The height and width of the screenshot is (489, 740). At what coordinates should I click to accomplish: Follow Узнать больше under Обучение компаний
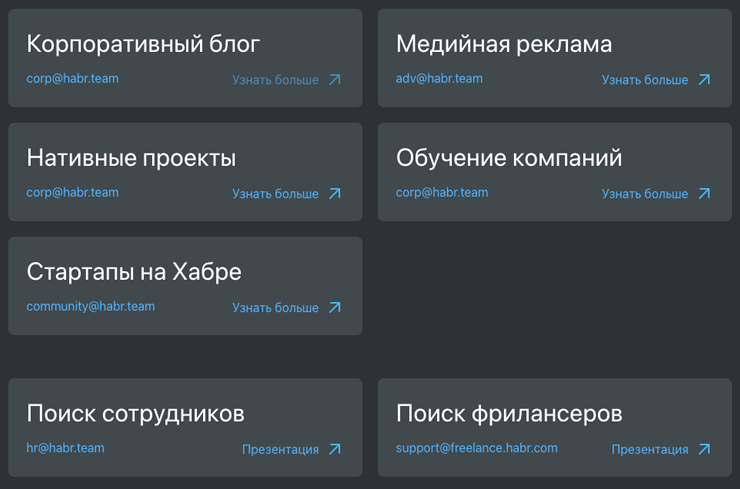(644, 194)
